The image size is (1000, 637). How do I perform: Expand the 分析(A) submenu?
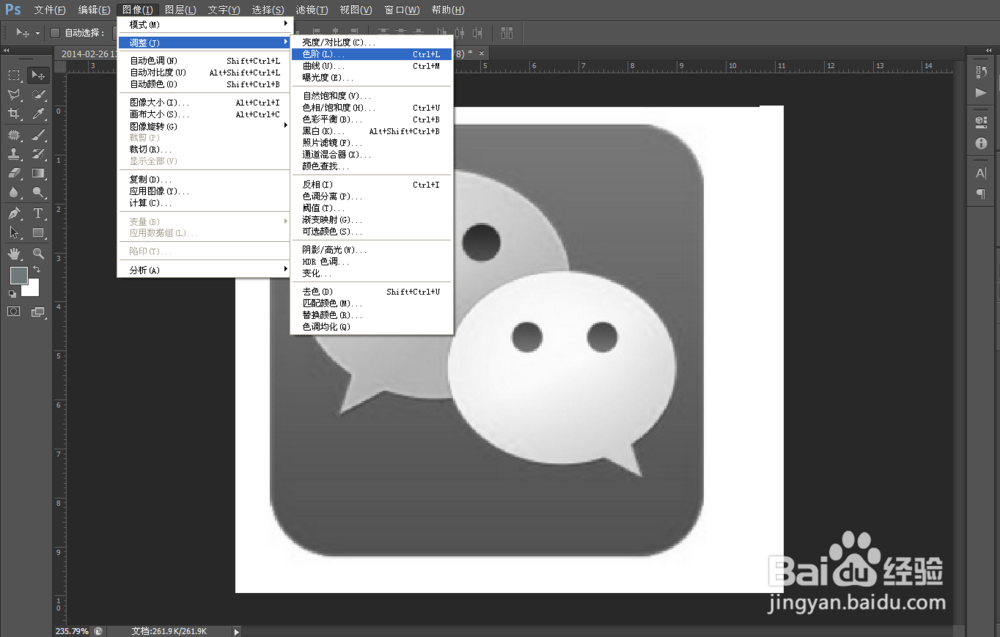(204, 270)
